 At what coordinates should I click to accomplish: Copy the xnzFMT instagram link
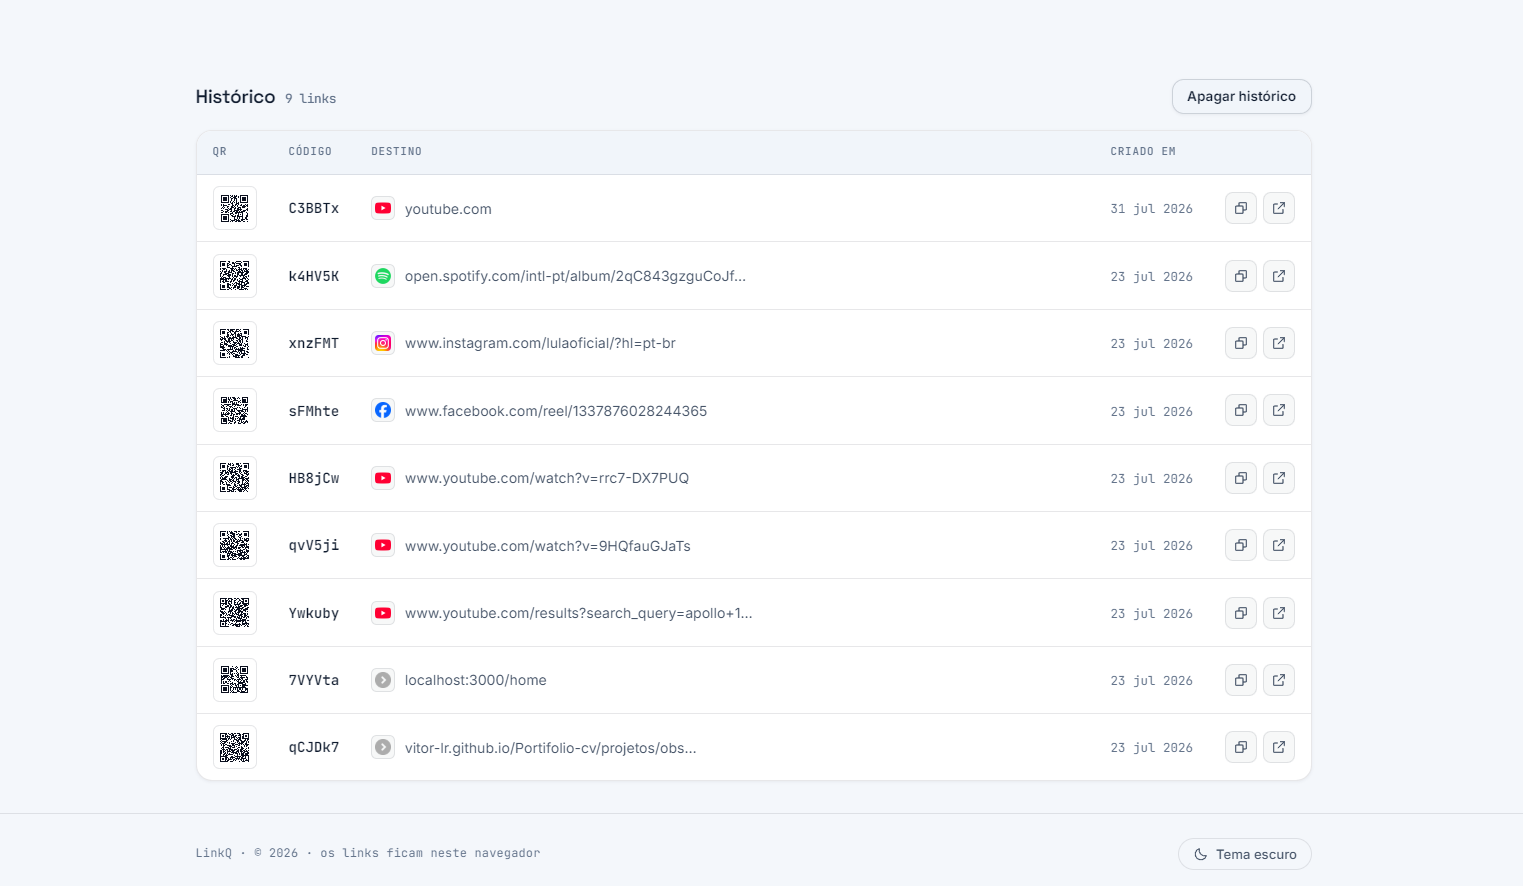[x=1240, y=343]
